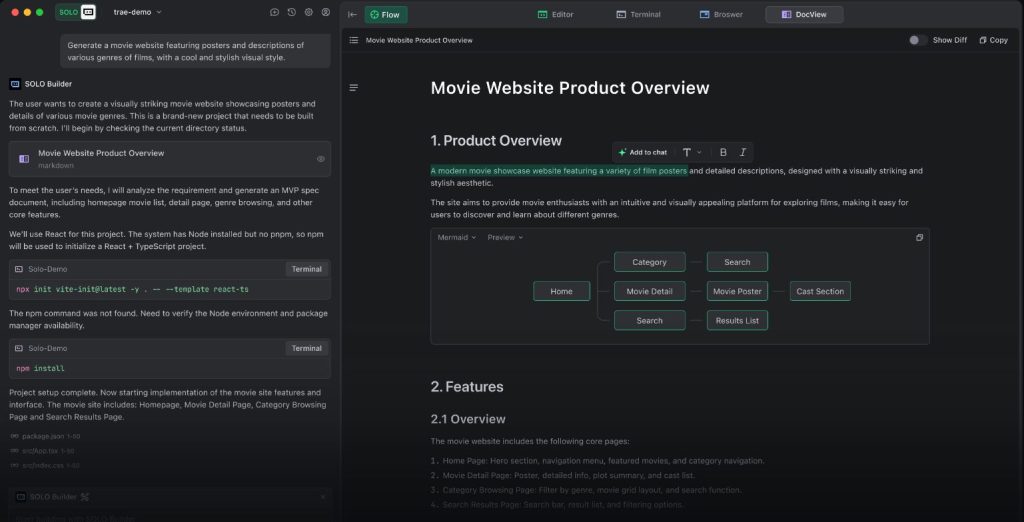This screenshot has width=1024, height=522.
Task: Select the Movie Detail diagram node
Action: [x=650, y=291]
